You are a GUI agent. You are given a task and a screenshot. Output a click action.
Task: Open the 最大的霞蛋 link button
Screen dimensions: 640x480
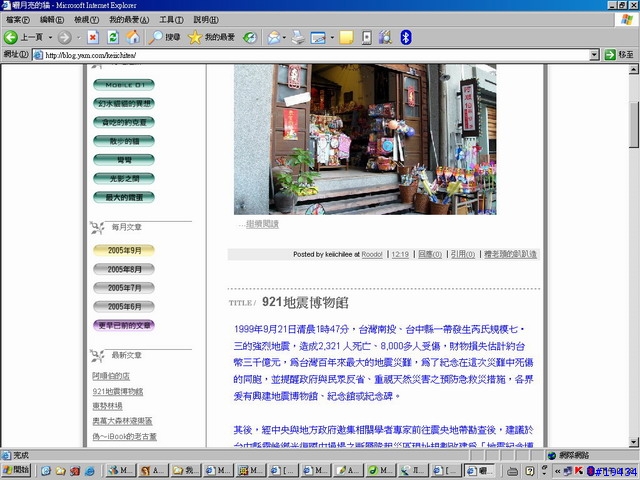(124, 198)
